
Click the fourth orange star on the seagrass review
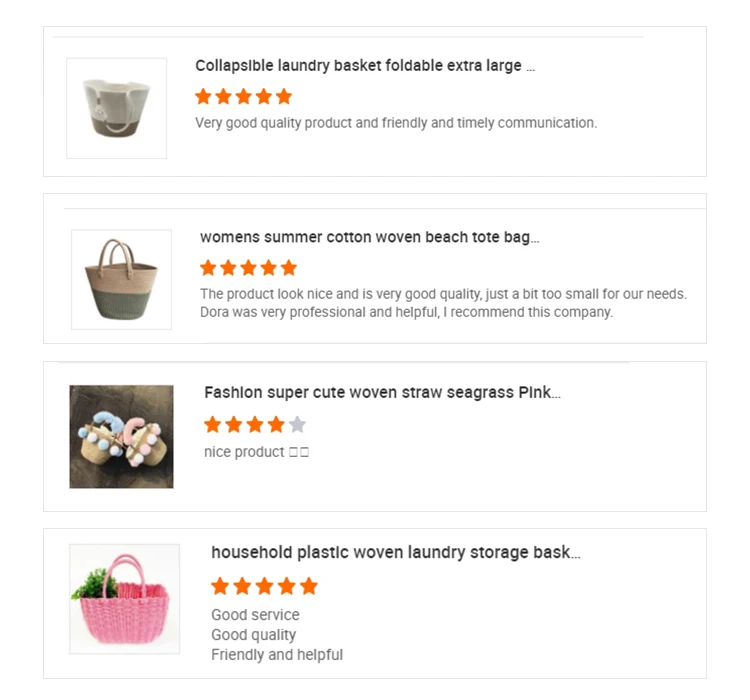tap(276, 425)
